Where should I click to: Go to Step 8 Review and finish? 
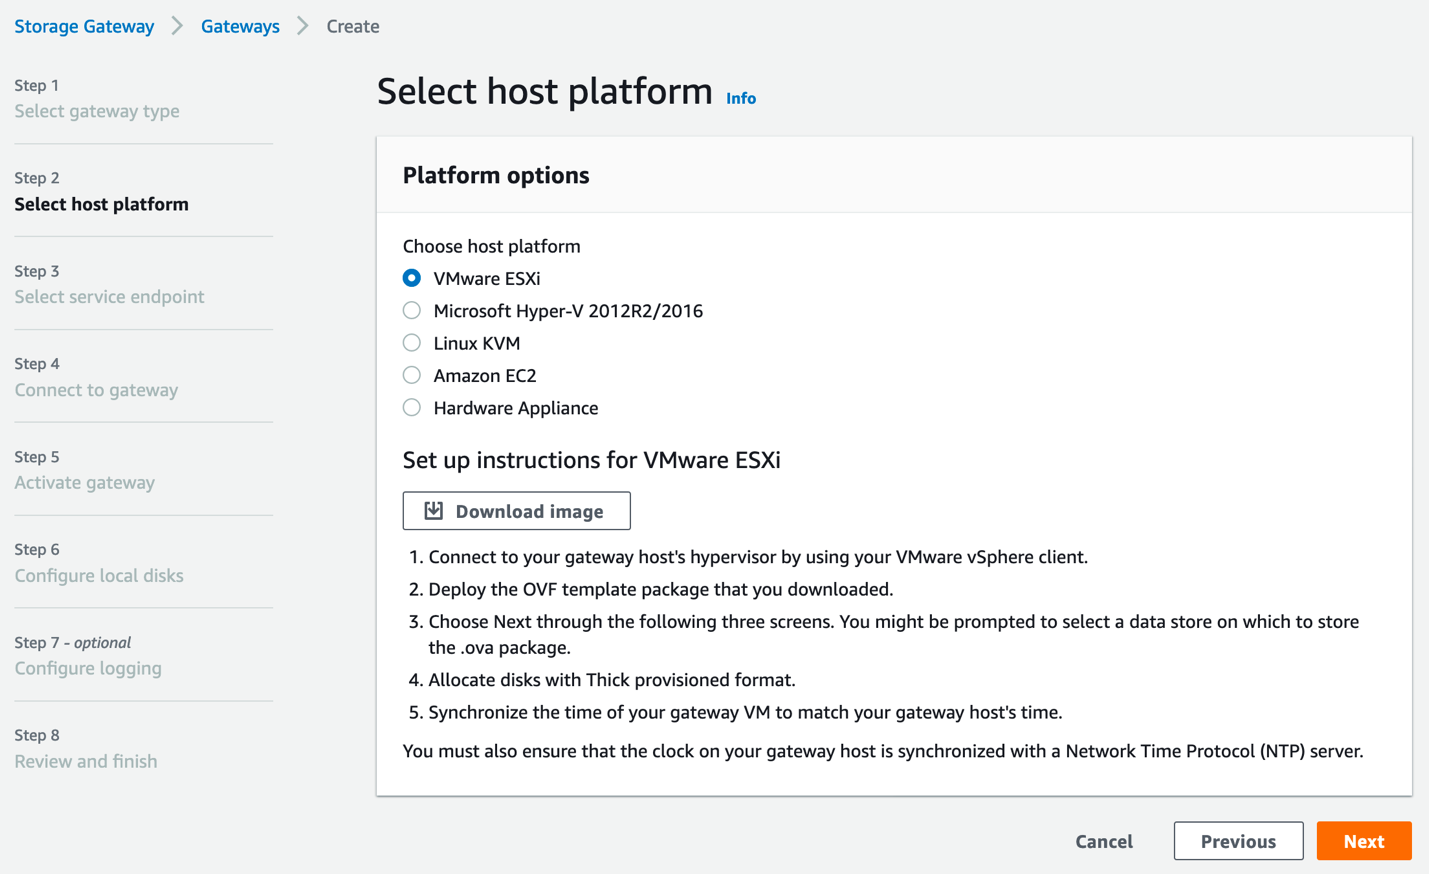click(x=86, y=761)
